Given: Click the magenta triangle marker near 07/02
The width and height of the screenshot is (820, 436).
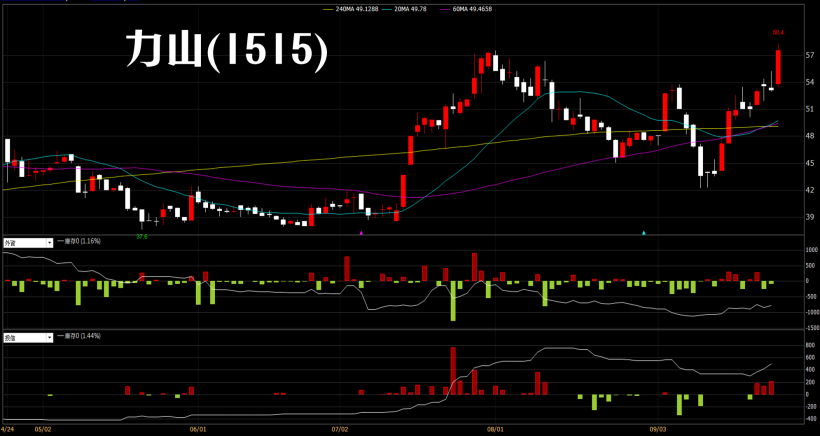Looking at the screenshot, I should coord(361,232).
